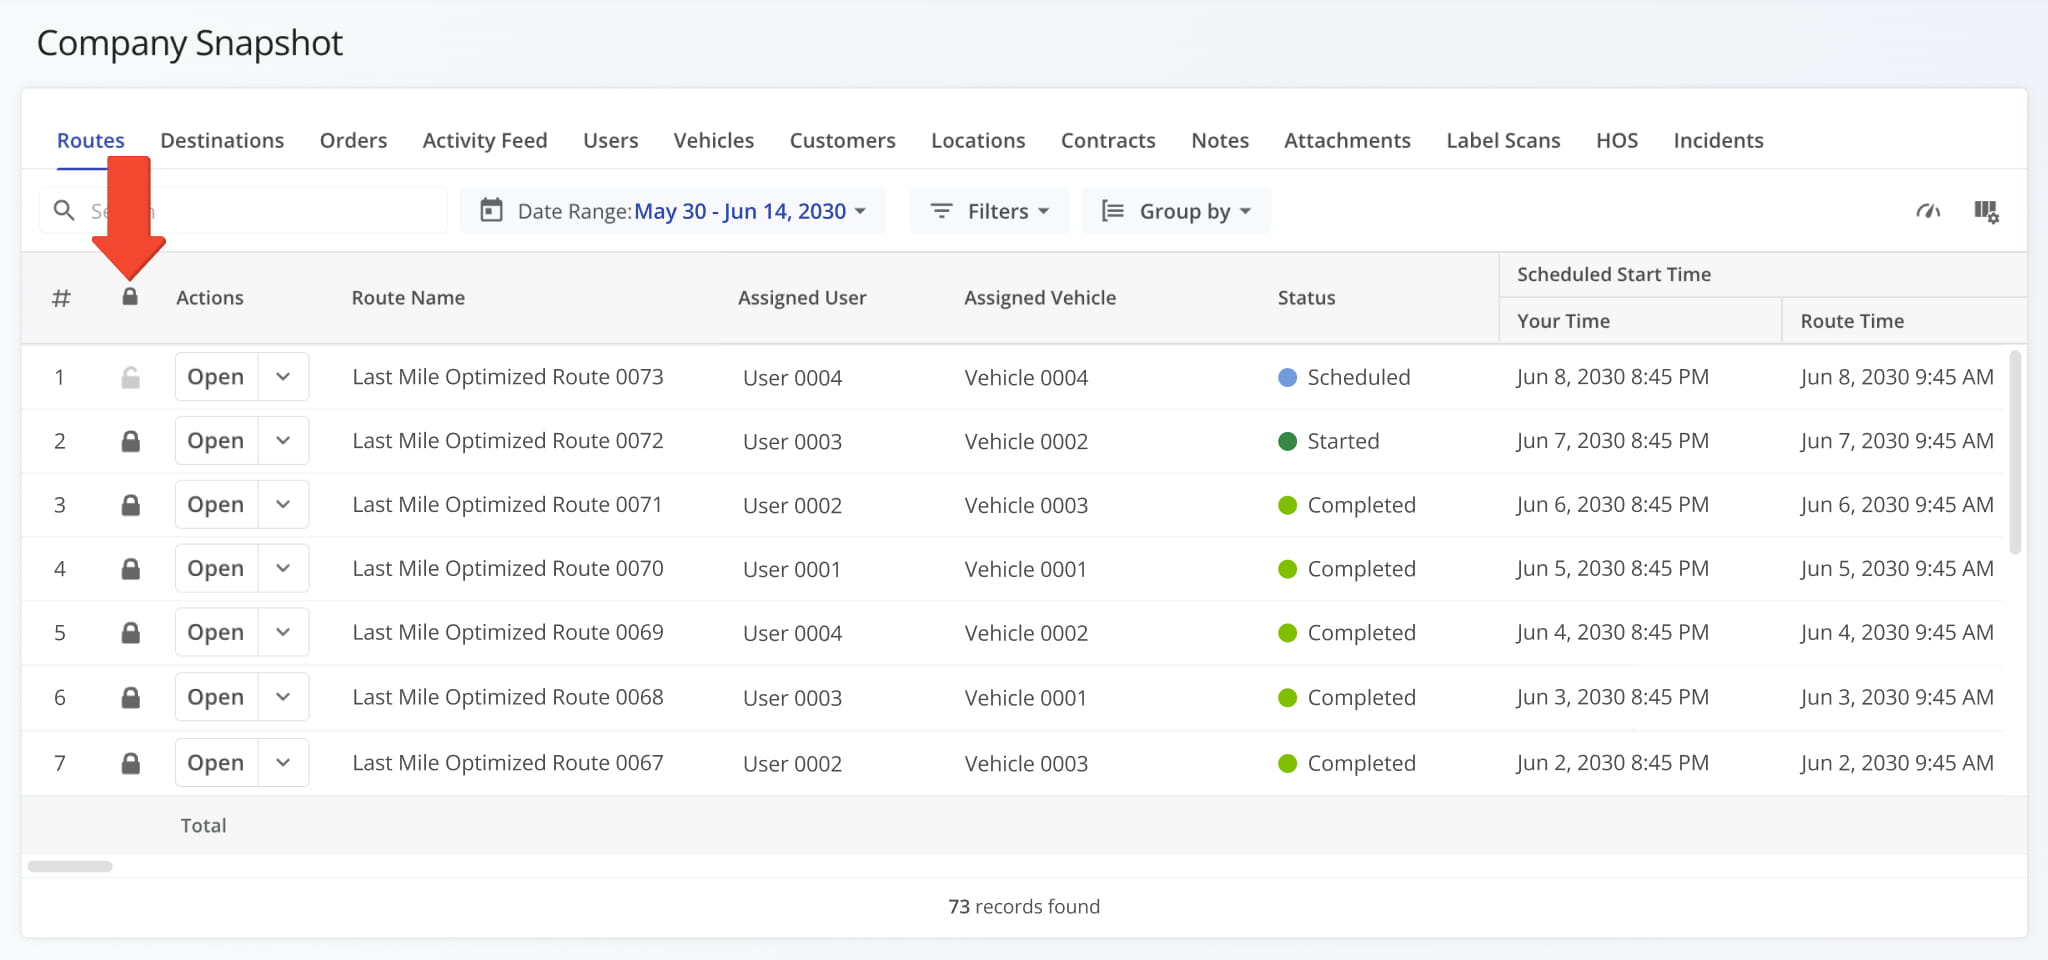Toggle the lock for Route 0072

130,441
